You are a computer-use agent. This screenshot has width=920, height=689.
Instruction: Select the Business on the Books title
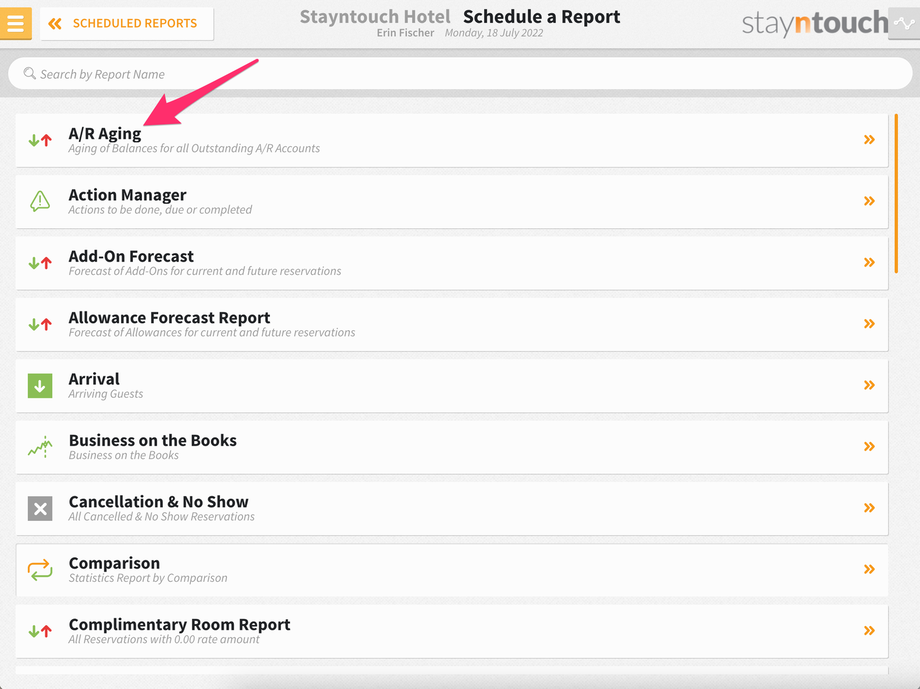(x=153, y=440)
